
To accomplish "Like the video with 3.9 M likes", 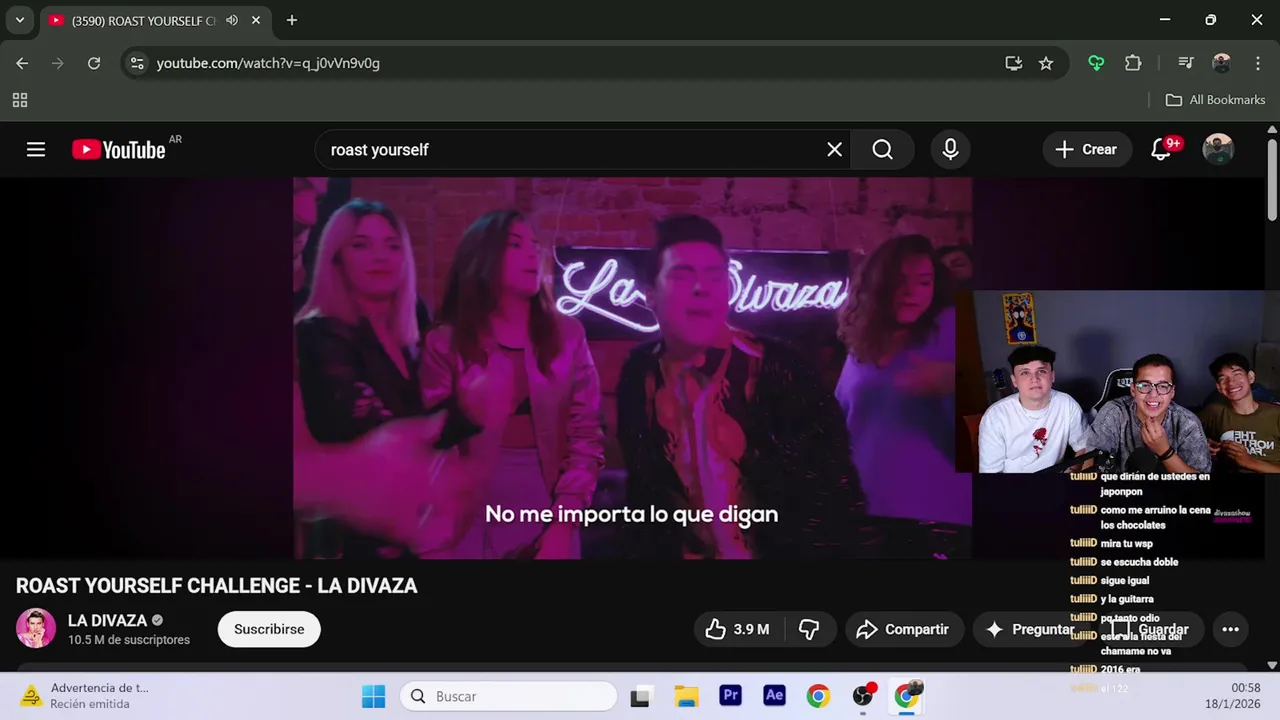I will coord(737,629).
